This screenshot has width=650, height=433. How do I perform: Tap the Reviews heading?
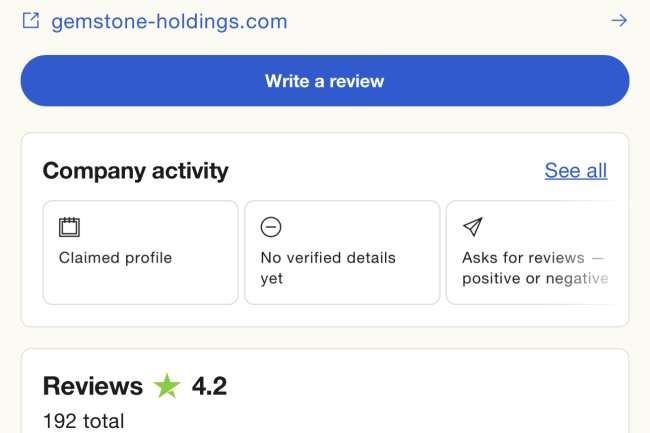(x=93, y=386)
